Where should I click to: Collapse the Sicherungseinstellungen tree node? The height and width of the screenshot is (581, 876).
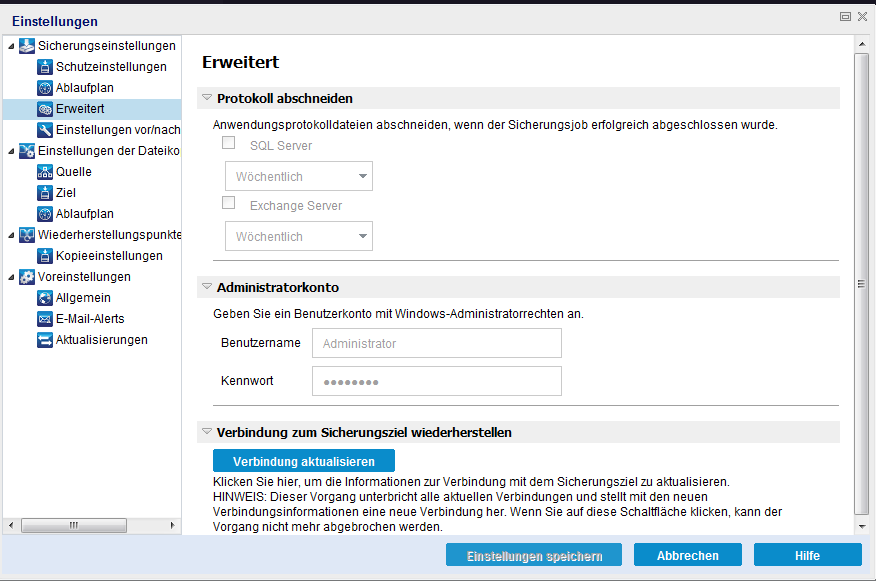11,46
